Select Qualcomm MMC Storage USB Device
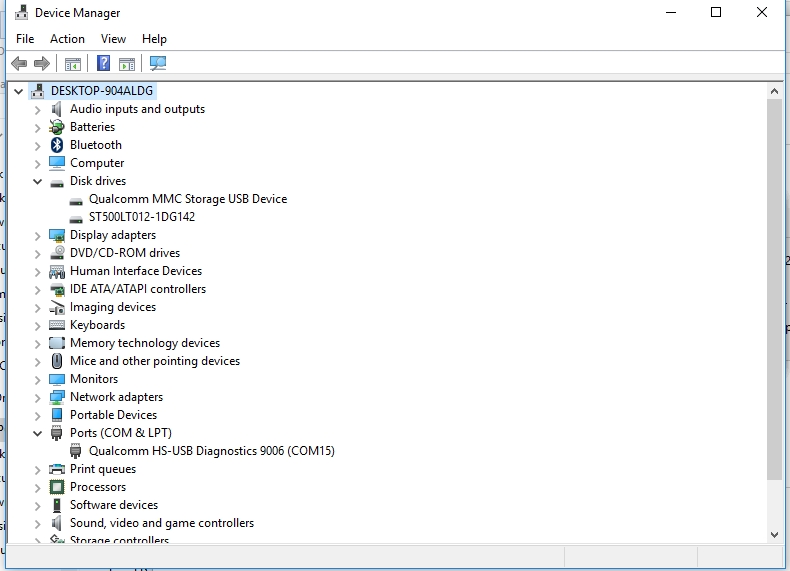The image size is (790, 571). [188, 199]
